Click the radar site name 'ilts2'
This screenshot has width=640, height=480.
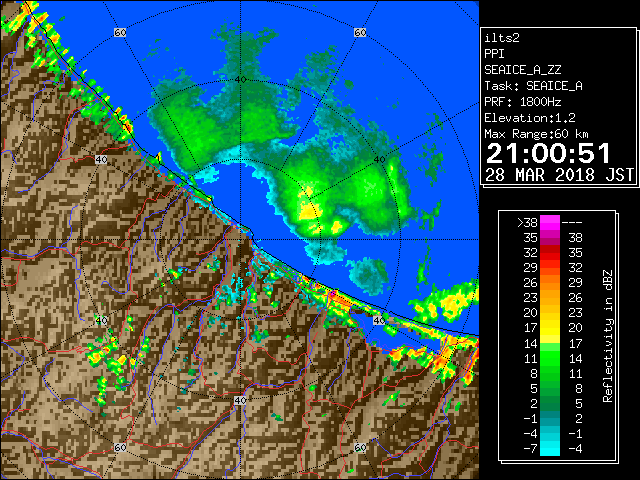click(x=502, y=38)
